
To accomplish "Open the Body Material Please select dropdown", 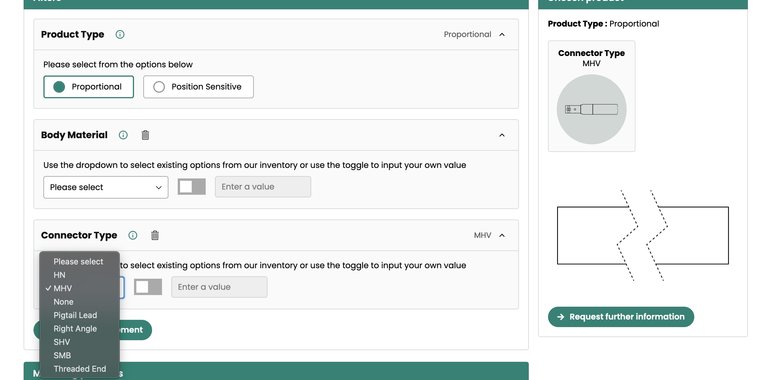I will pos(106,187).
